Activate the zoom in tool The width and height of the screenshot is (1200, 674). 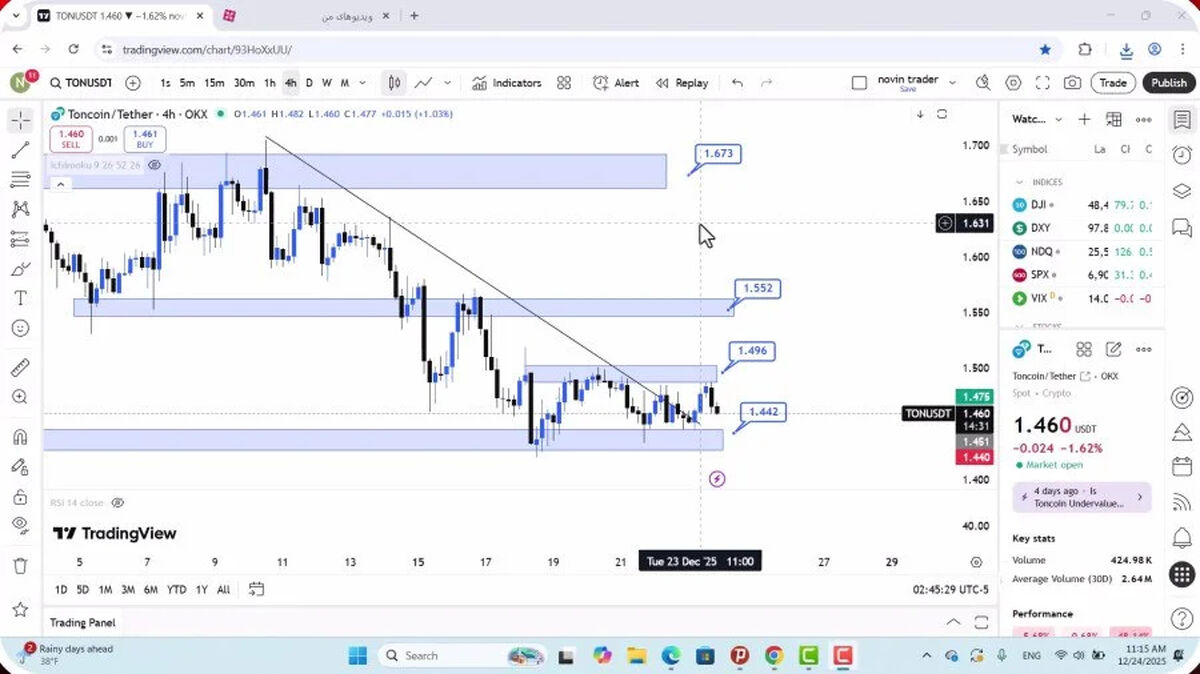pyautogui.click(x=20, y=397)
